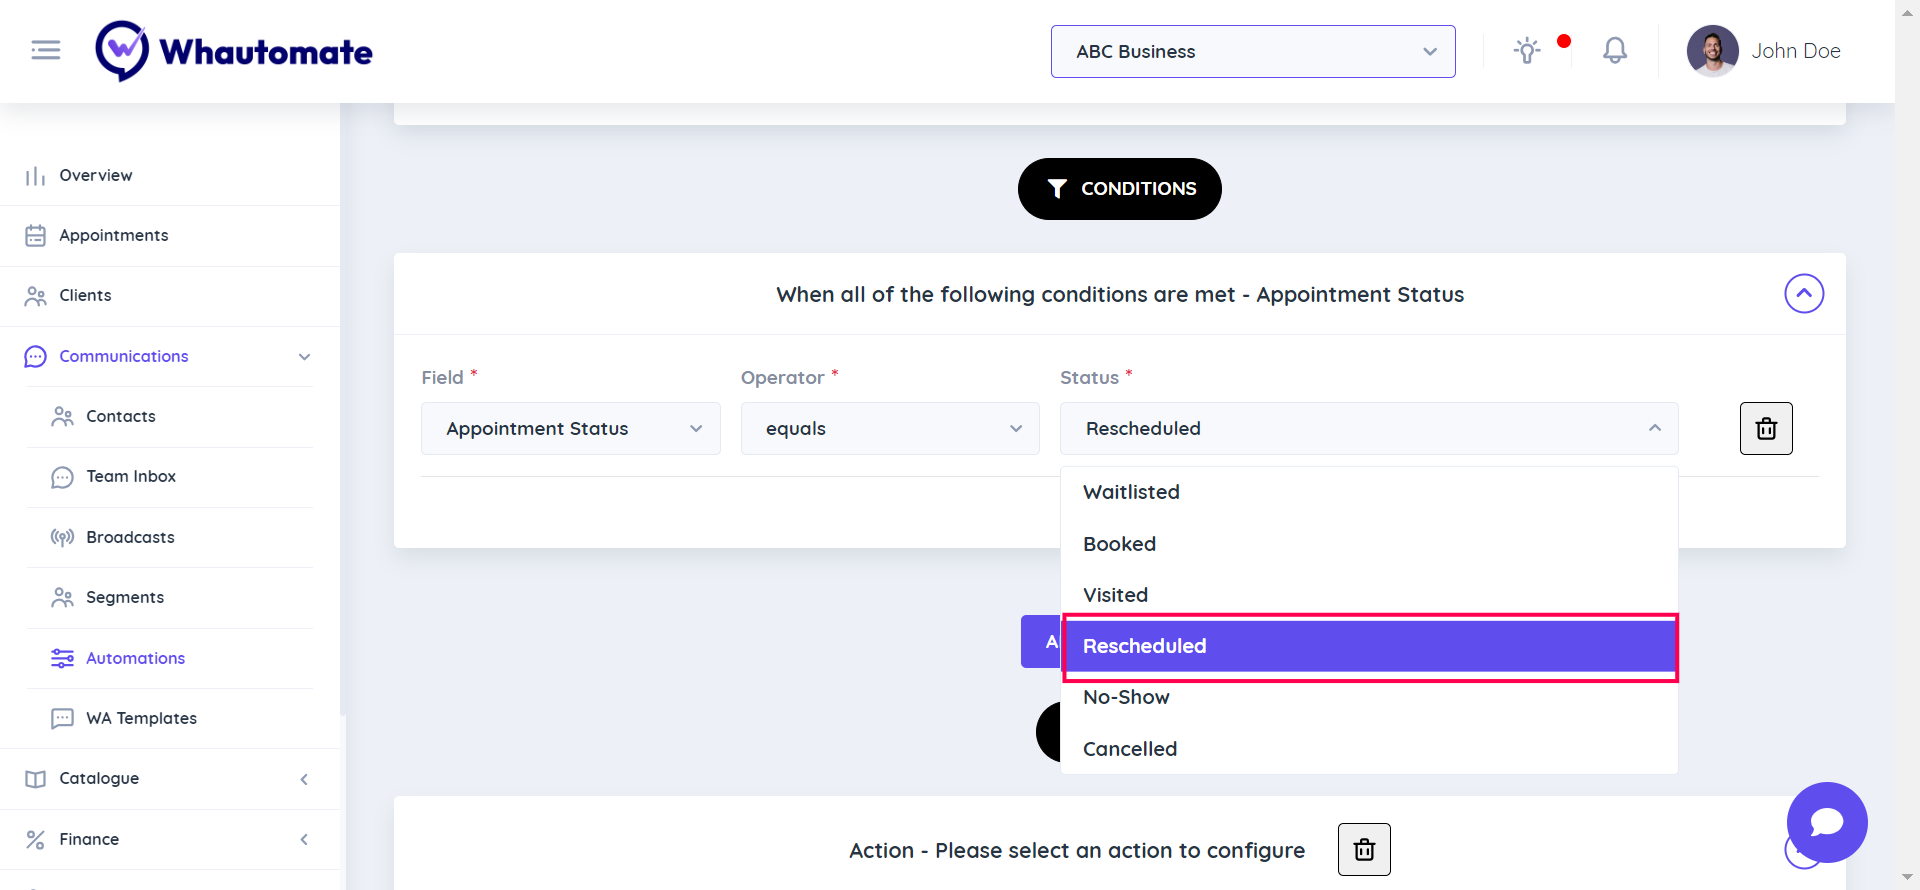Choose No-Show status option
Viewport: 1920px width, 890px height.
[x=1126, y=697]
